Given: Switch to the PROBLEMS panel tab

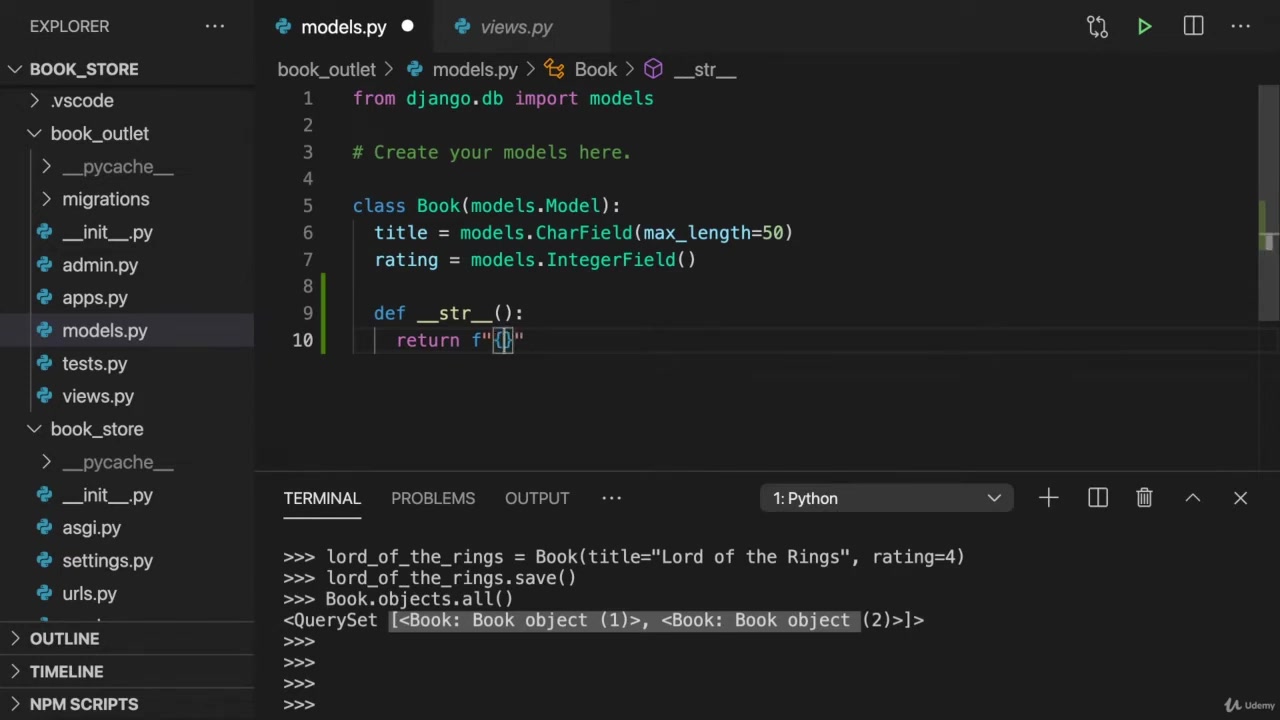Looking at the screenshot, I should [x=432, y=498].
